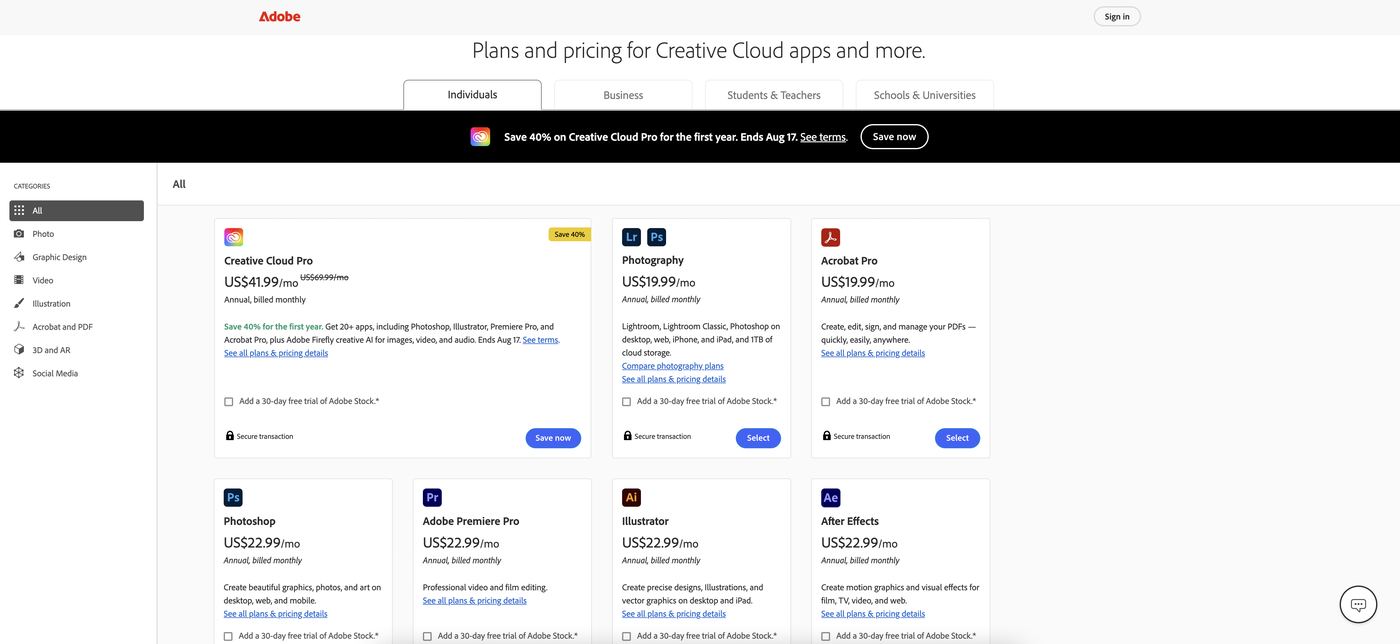Click the Save 40% badge
1400x644 pixels.
(570, 234)
